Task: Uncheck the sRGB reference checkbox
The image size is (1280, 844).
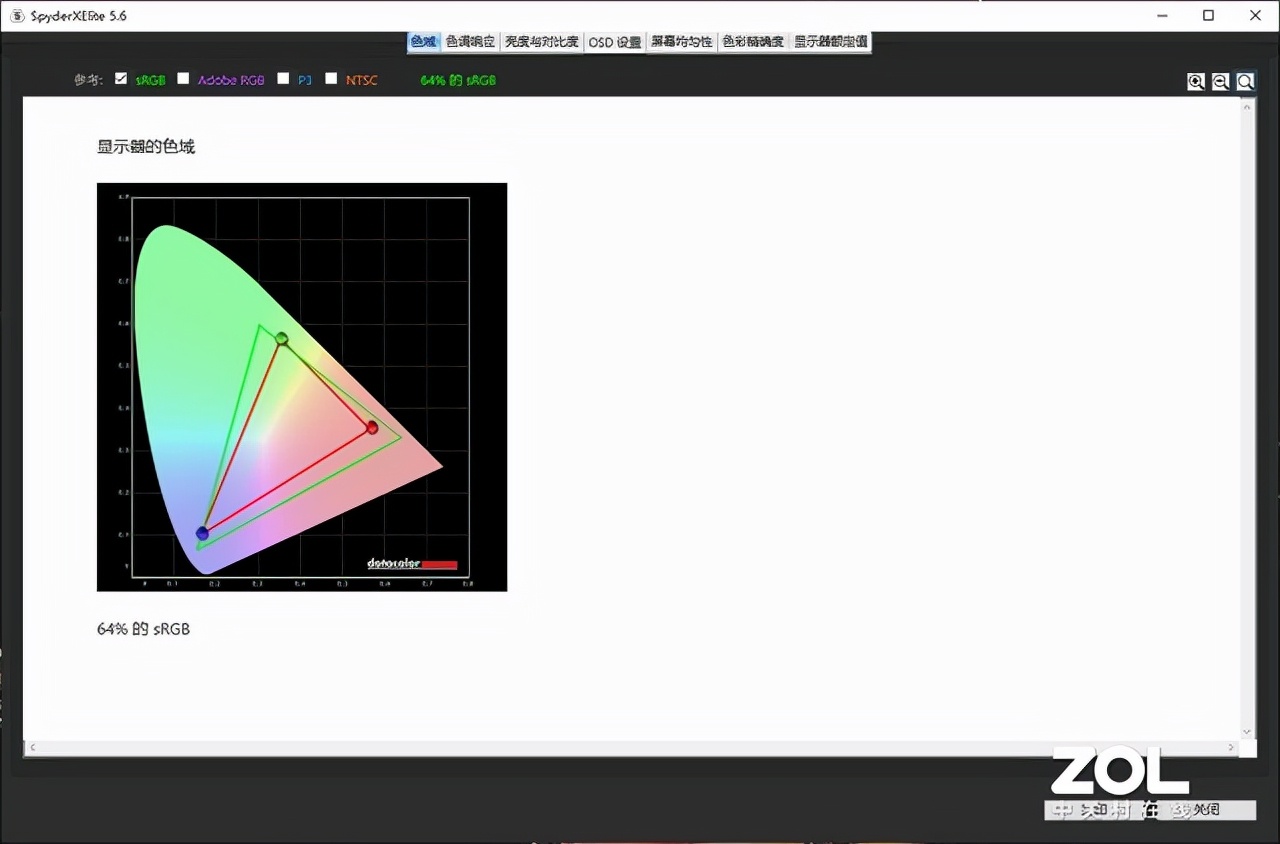Action: pyautogui.click(x=121, y=78)
